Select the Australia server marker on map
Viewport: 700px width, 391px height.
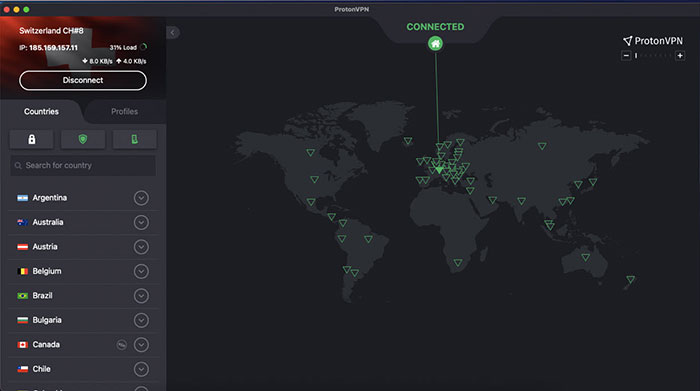pos(585,258)
